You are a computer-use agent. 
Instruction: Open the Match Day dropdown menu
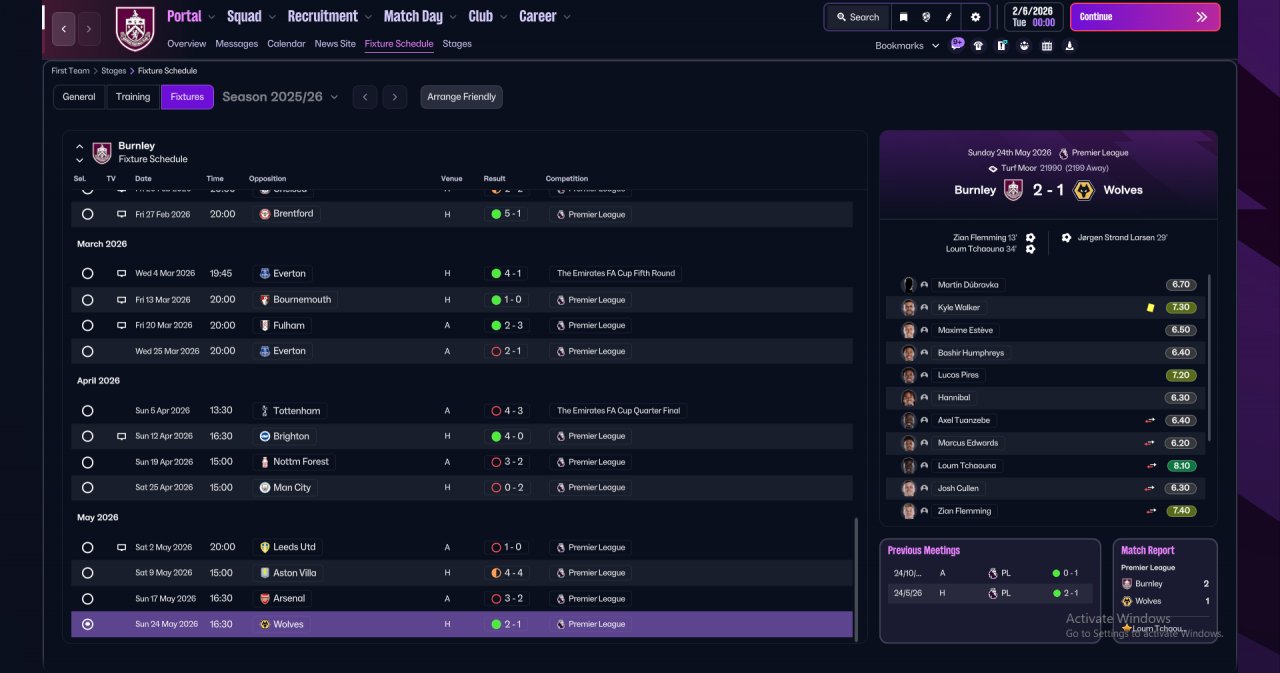tap(420, 16)
